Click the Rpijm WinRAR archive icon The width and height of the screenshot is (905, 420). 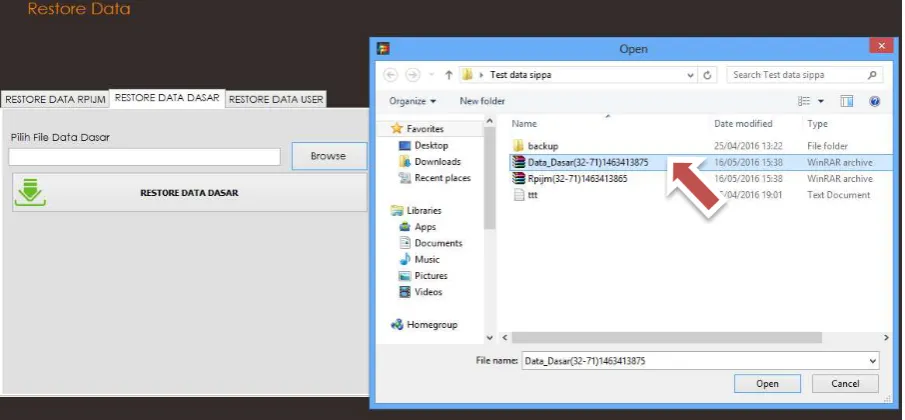tap(518, 178)
